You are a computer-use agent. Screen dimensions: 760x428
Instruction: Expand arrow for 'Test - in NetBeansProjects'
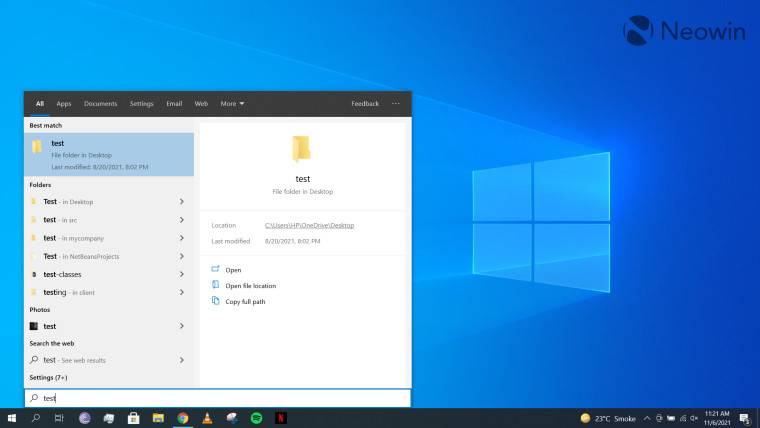pos(181,256)
